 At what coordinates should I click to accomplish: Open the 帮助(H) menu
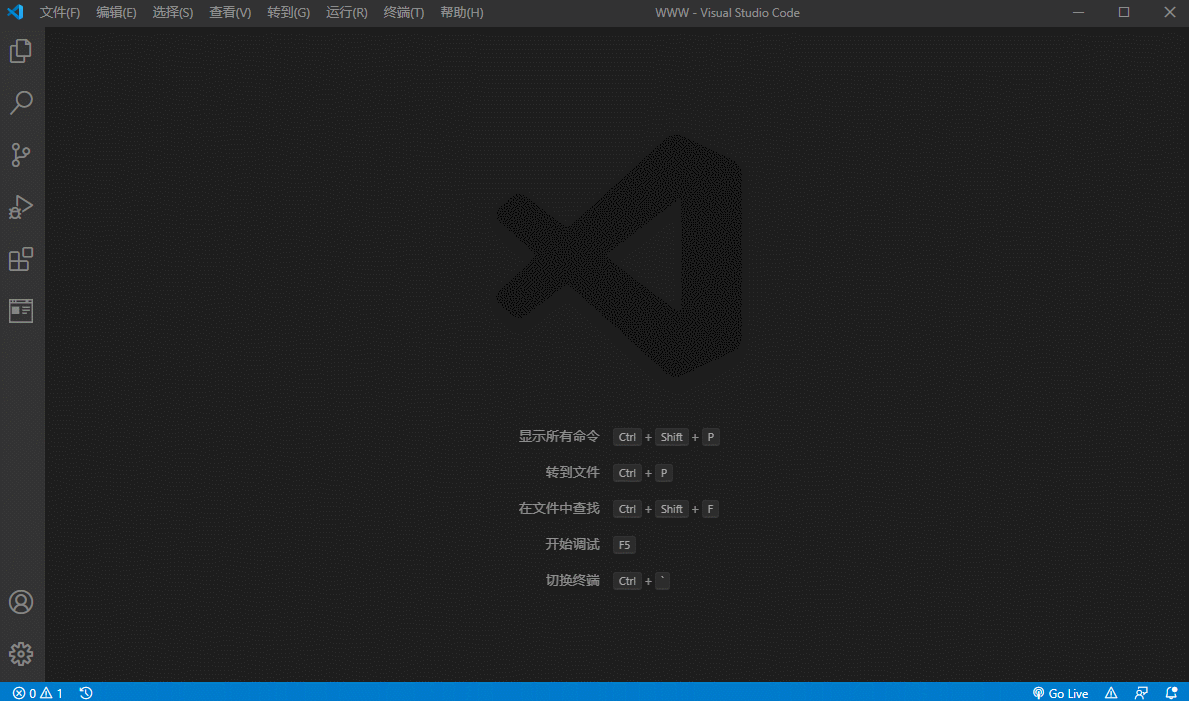tap(462, 13)
